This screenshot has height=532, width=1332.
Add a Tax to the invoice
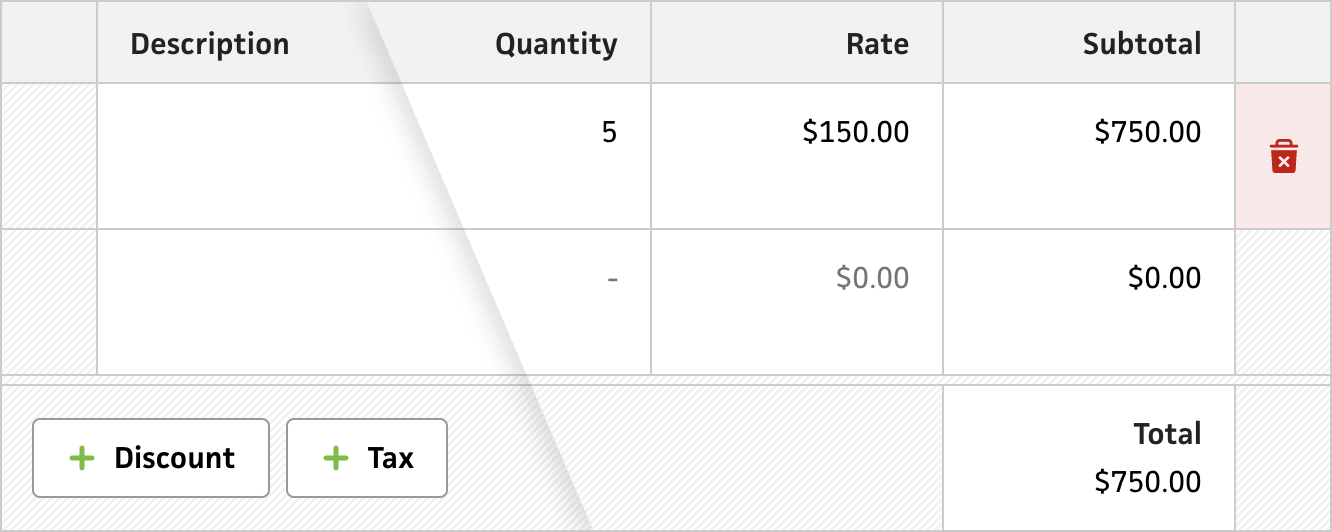coord(367,458)
